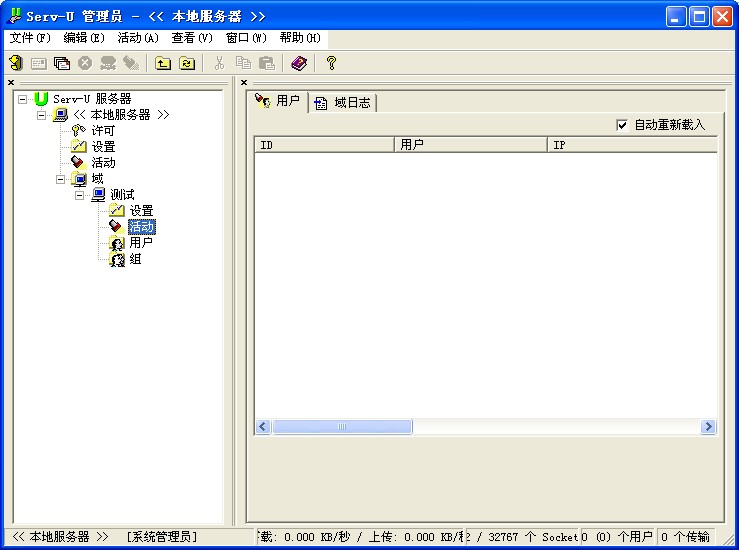Open 查看(V) menu
The image size is (739, 550).
pos(192,38)
